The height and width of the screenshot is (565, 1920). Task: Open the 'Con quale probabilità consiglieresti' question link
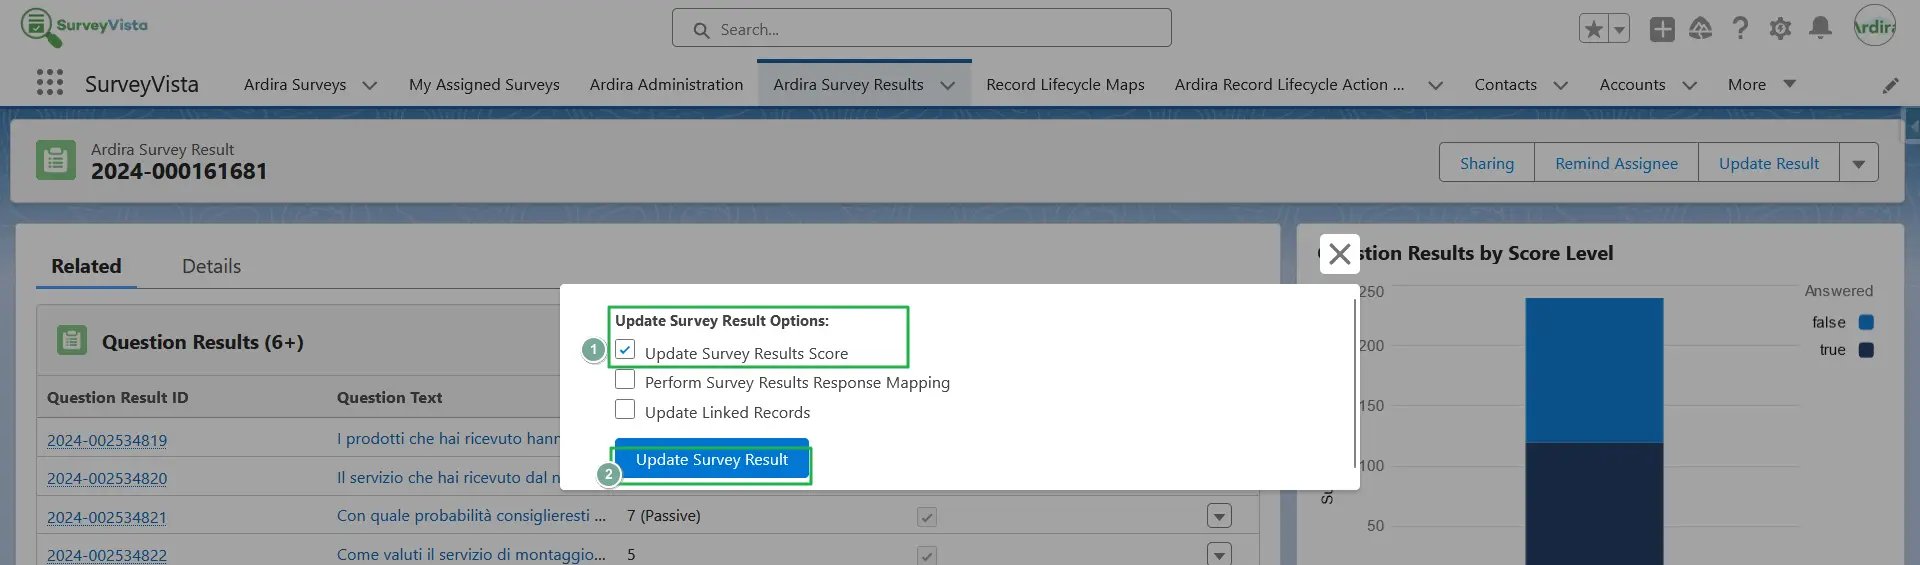click(x=471, y=516)
